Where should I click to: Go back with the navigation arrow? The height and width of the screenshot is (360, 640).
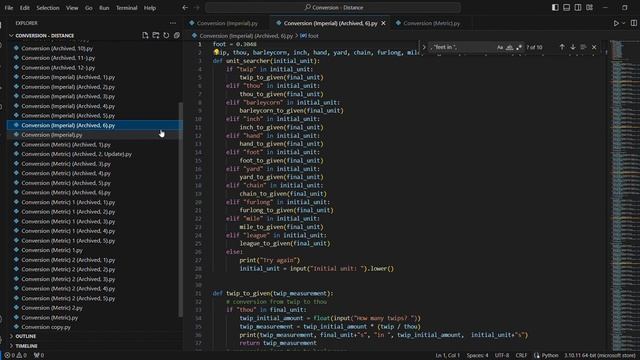tap(185, 7)
